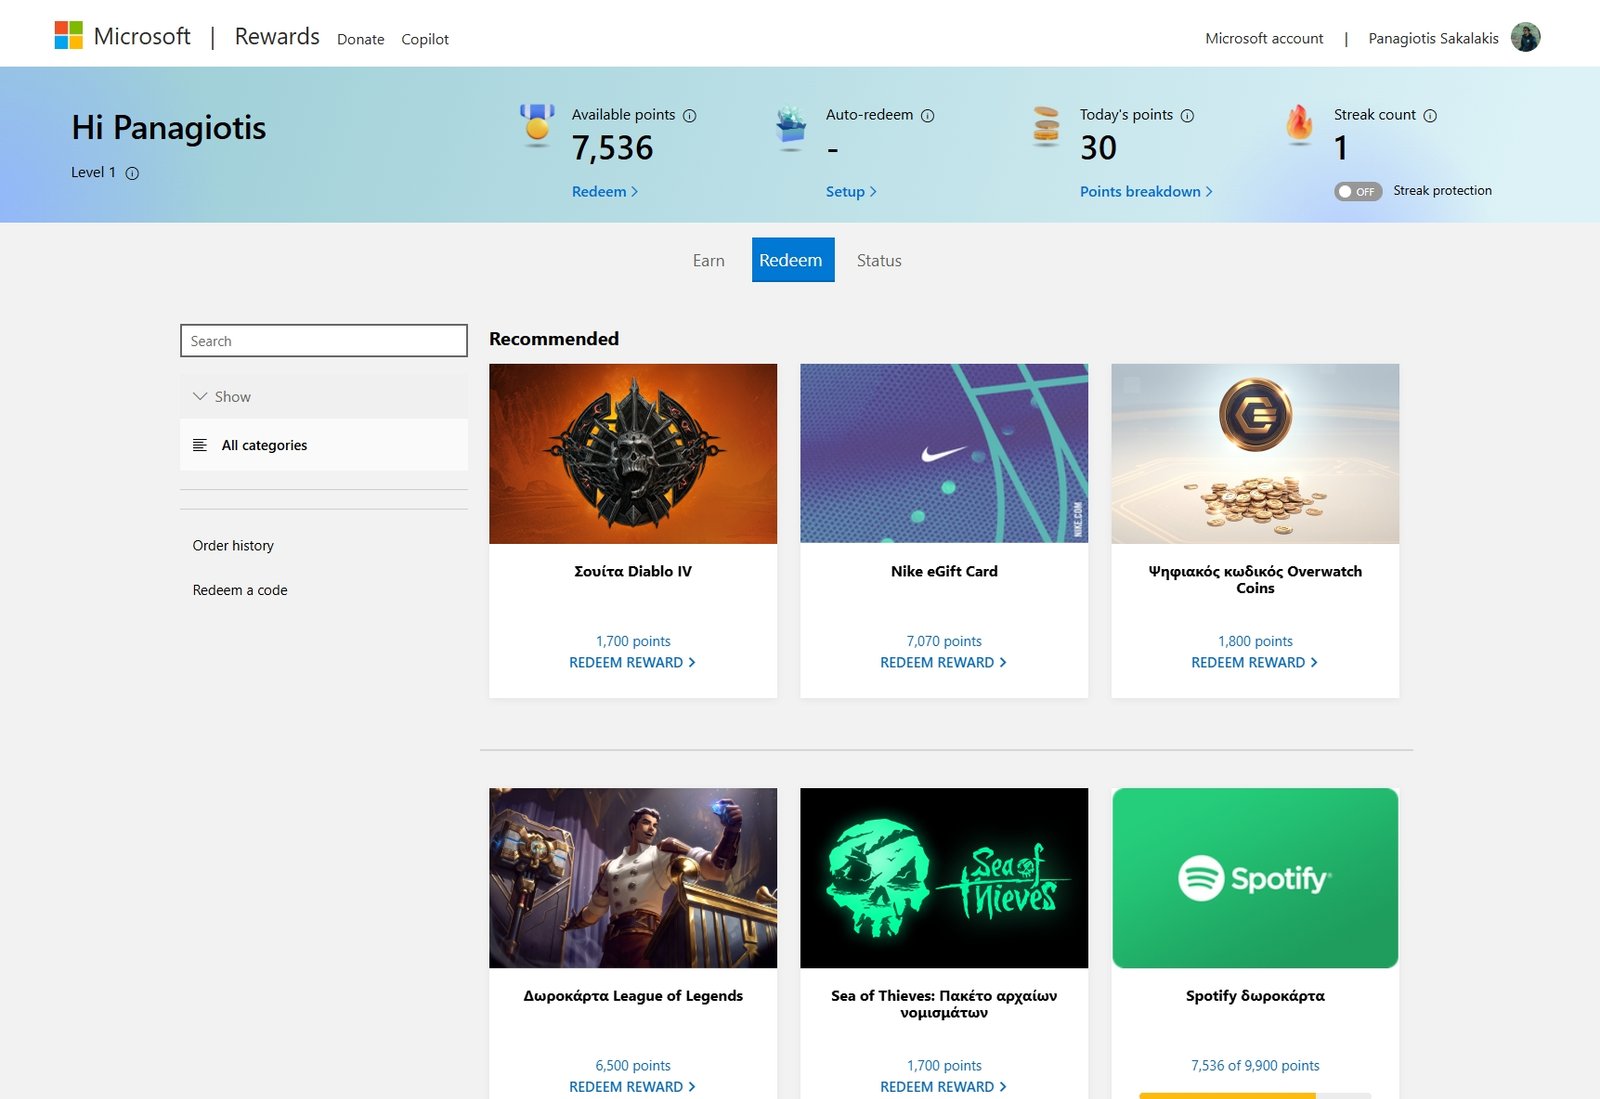Open the League of Legends thumbnail
The height and width of the screenshot is (1099, 1600).
(x=633, y=878)
